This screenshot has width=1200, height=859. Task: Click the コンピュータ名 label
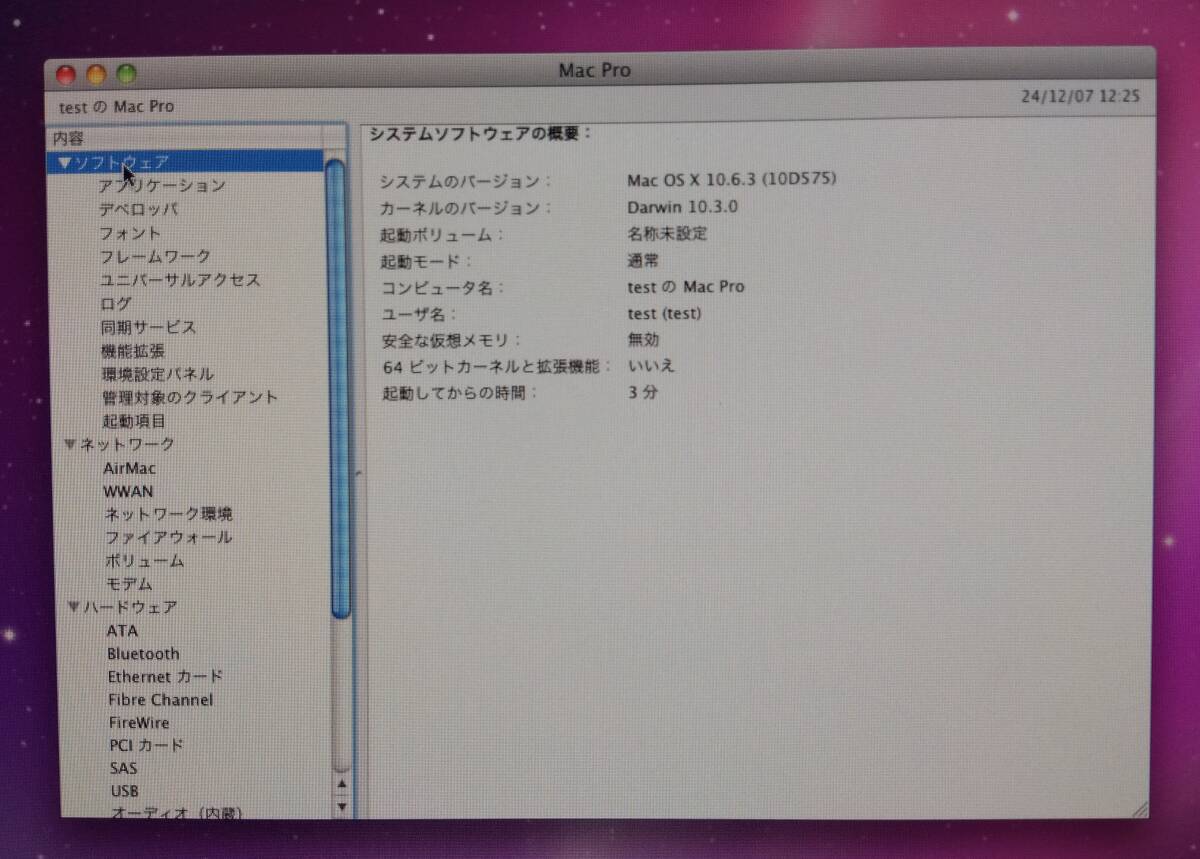443,288
